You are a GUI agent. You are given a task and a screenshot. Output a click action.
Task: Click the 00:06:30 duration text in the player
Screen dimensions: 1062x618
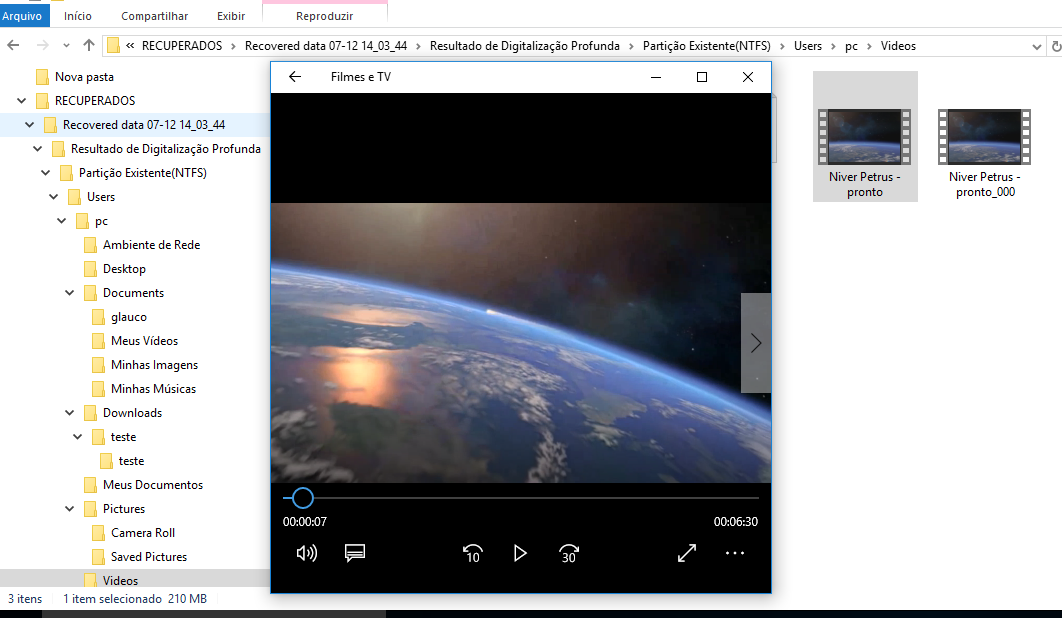(736, 522)
